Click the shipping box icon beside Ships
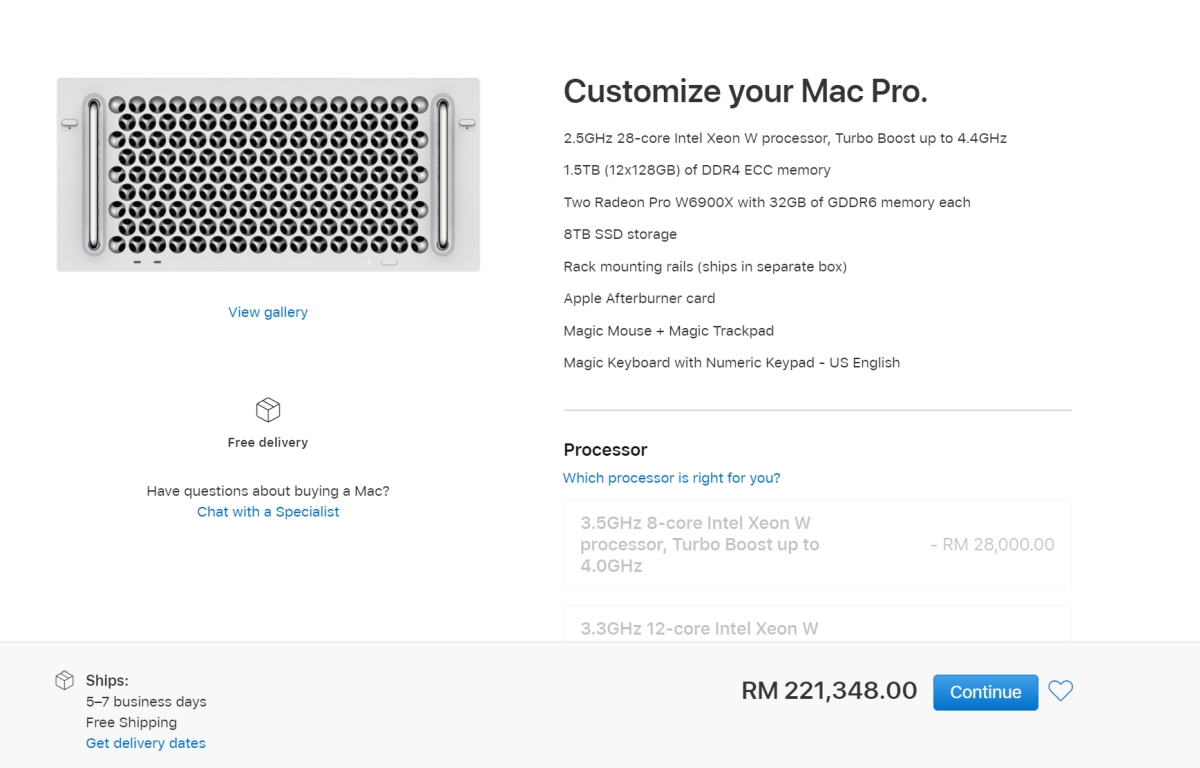The image size is (1200, 768). pyautogui.click(x=64, y=679)
